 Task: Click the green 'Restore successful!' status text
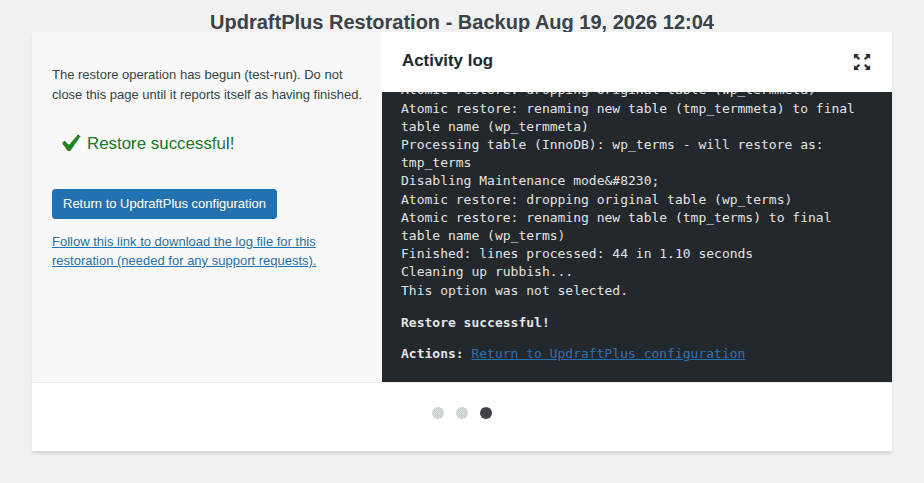[x=161, y=143]
